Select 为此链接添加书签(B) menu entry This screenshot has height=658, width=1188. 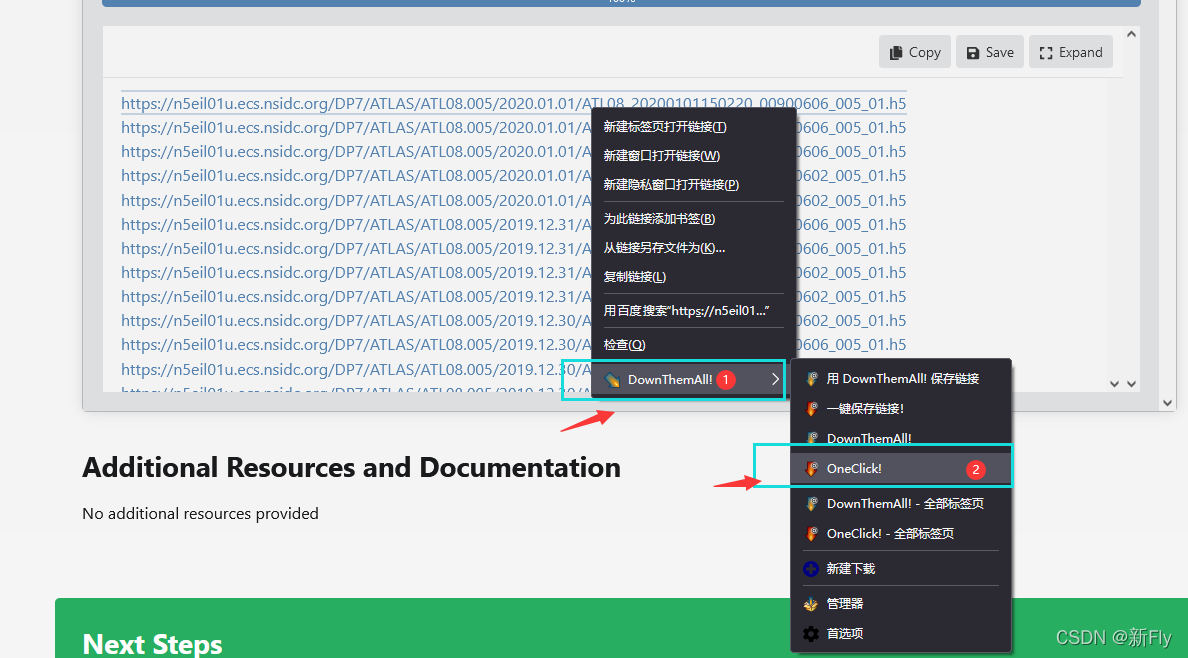point(693,218)
